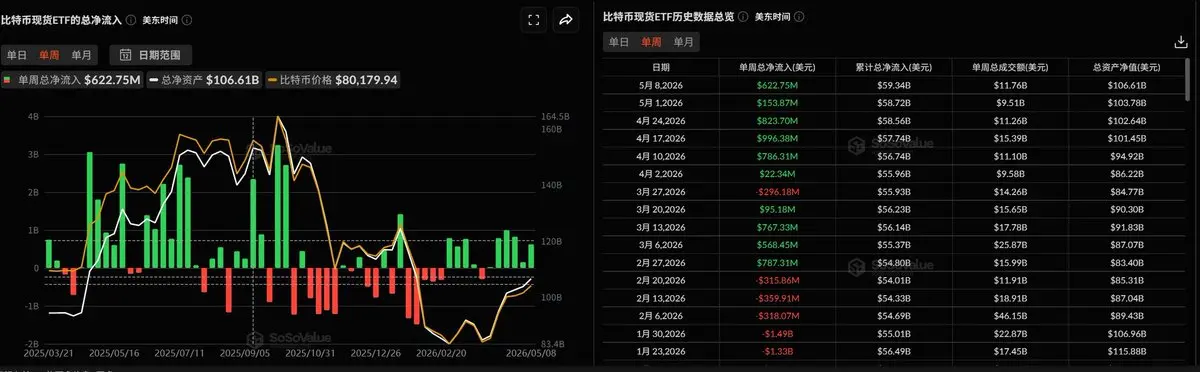Image resolution: width=1200 pixels, height=372 pixels.
Task: Click the $59.34B cumulative inflow cell
Action: click(x=893, y=85)
